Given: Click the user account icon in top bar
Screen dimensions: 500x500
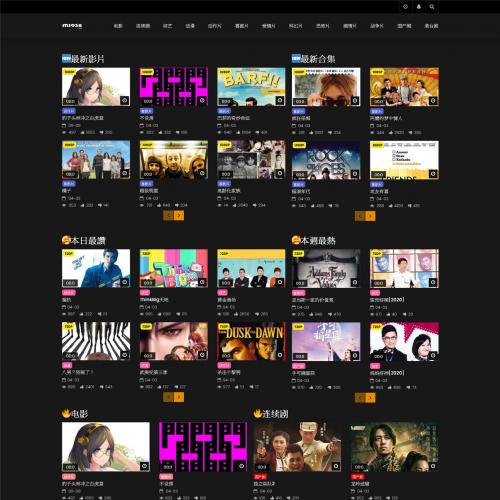Looking at the screenshot, I should [419, 7].
